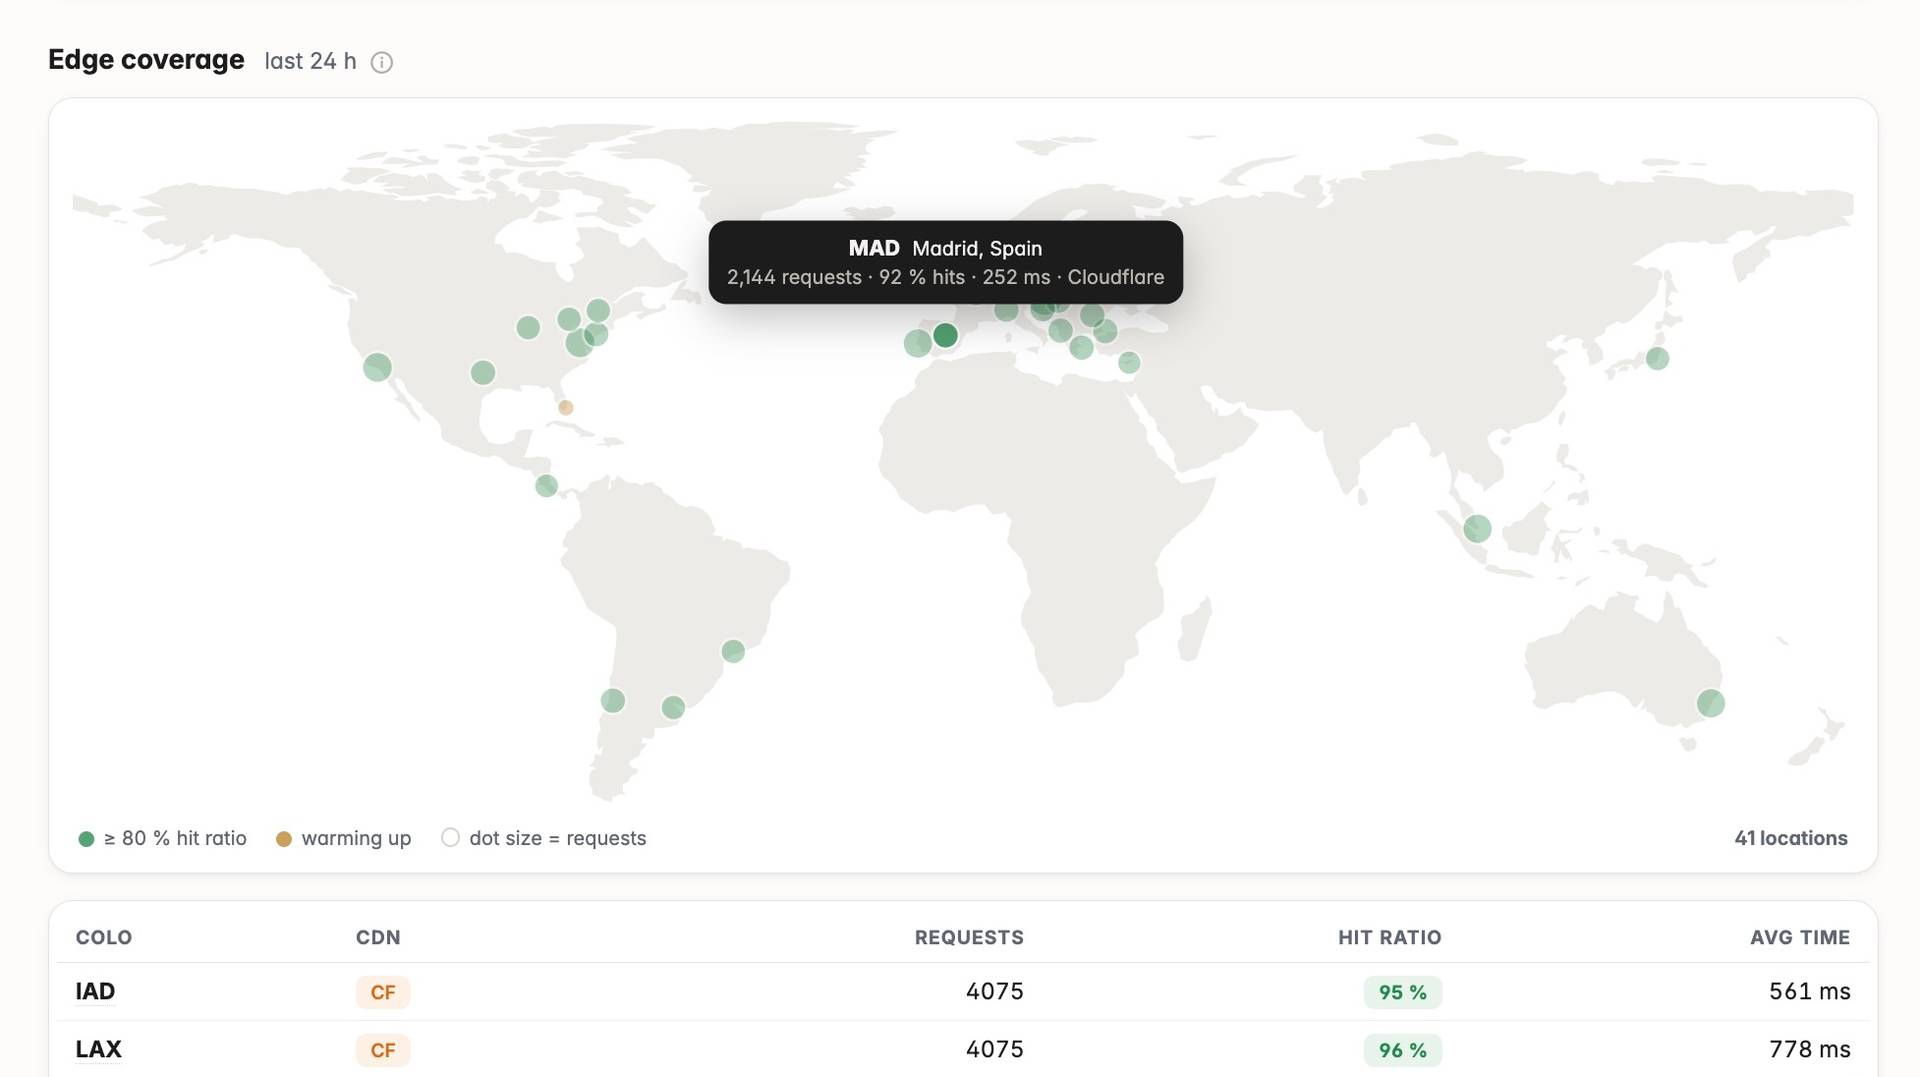This screenshot has height=1077, width=1920.
Task: Sort table by HIT RATIO header
Action: tap(1389, 937)
